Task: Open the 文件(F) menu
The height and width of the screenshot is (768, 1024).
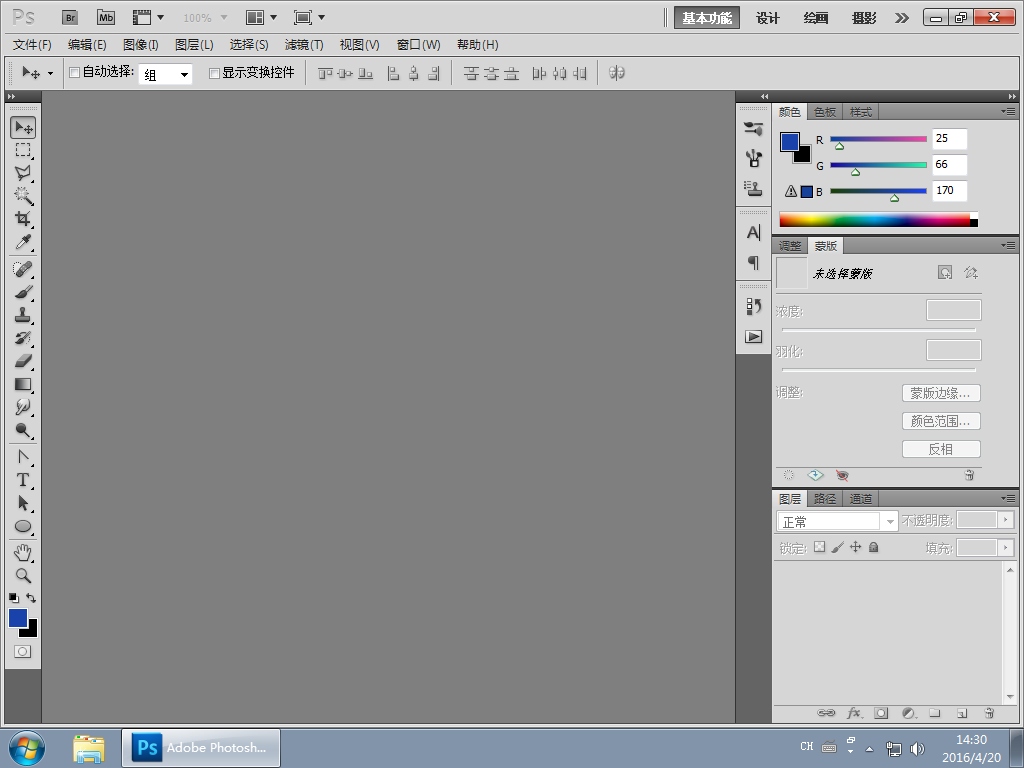Action: click(x=32, y=44)
